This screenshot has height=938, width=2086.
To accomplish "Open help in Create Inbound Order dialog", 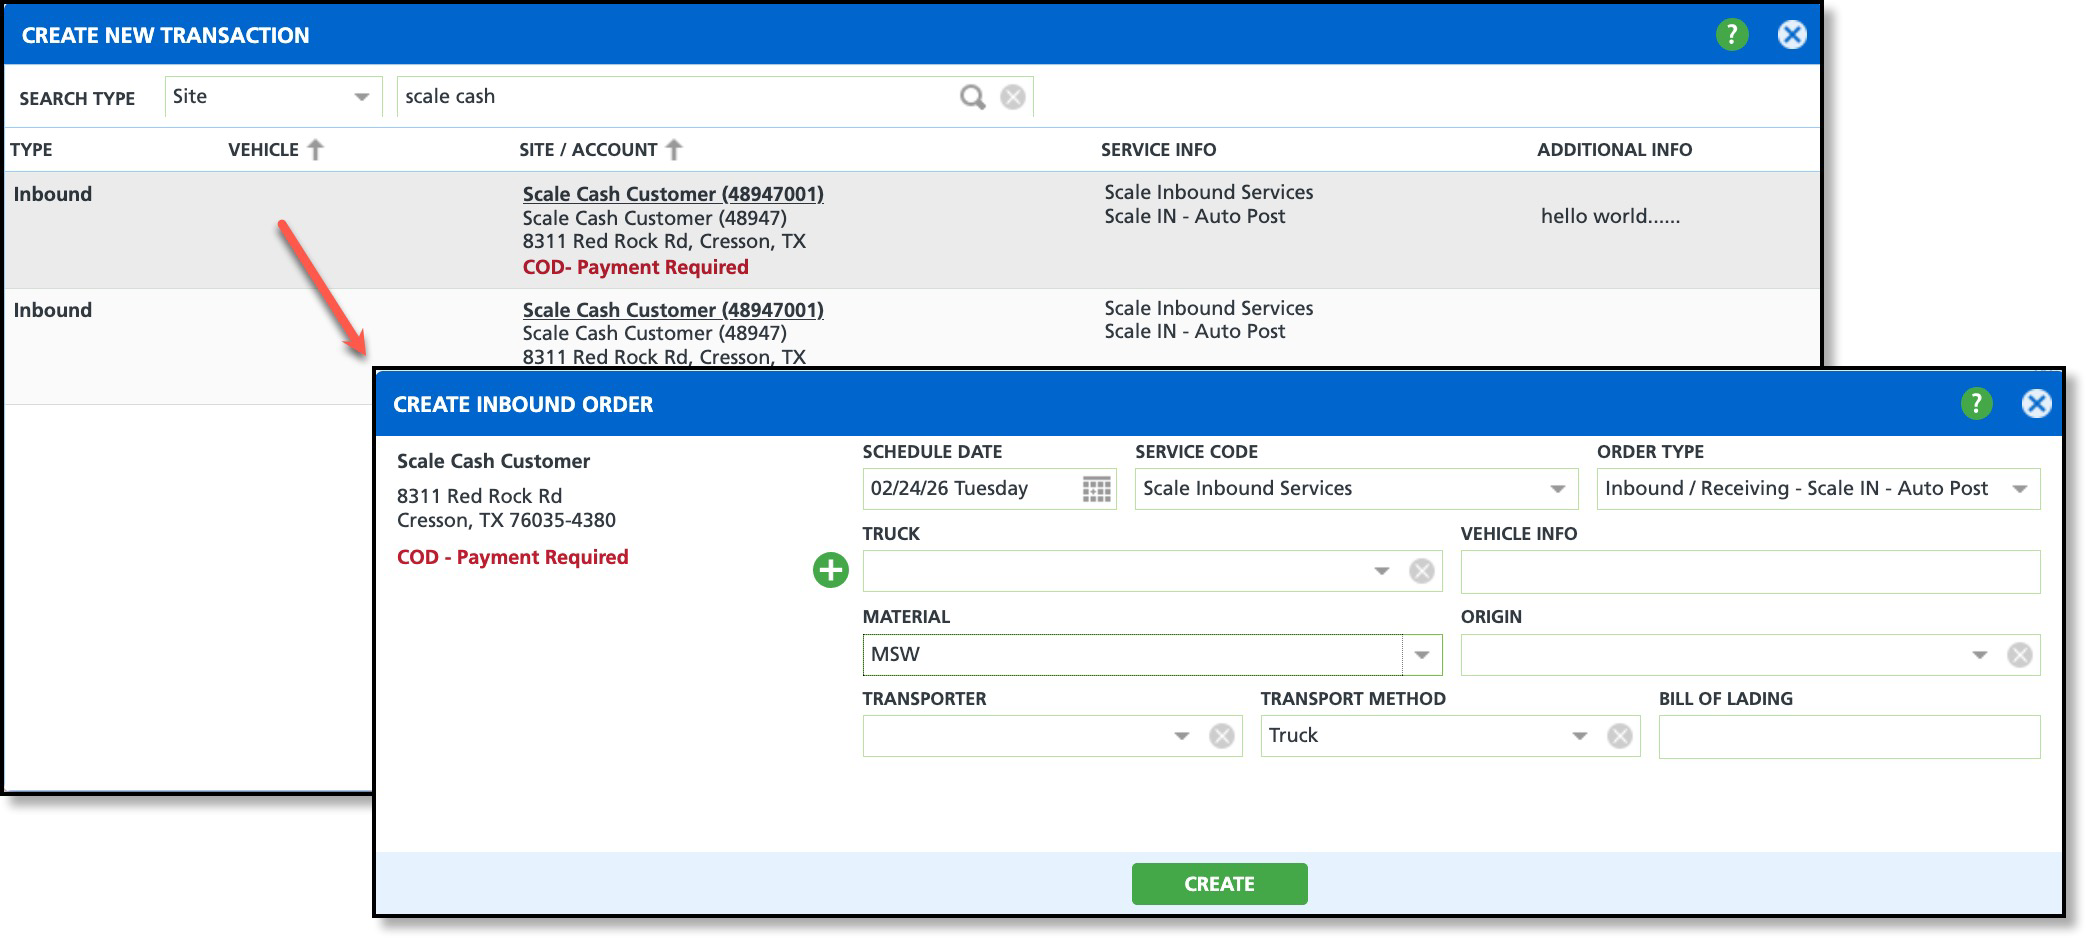I will (x=1976, y=404).
